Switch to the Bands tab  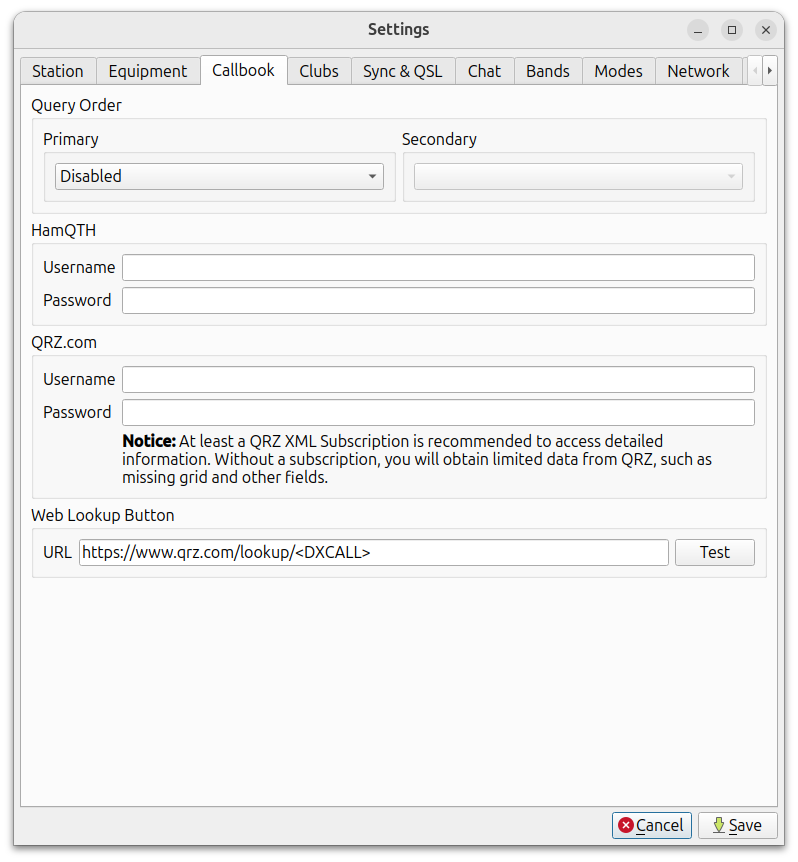548,71
